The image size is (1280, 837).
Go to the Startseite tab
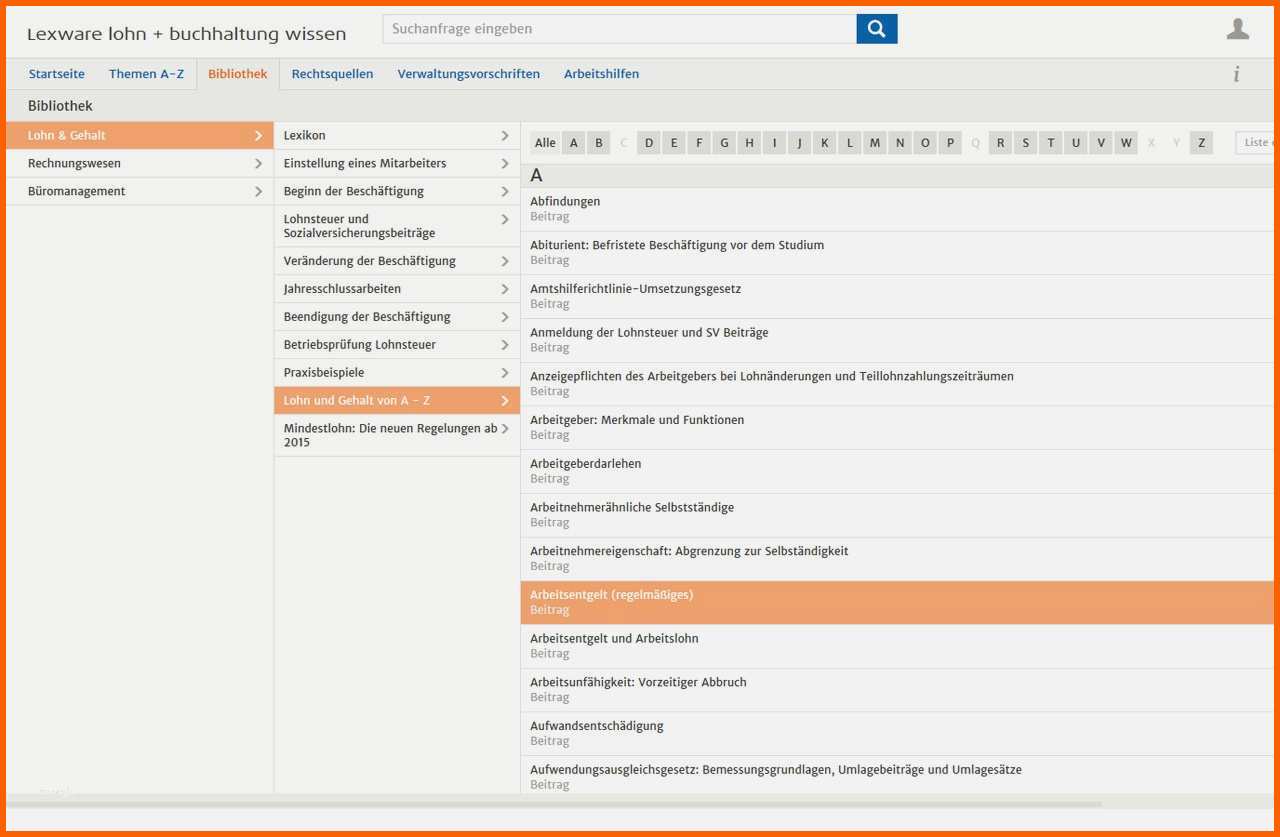click(57, 74)
